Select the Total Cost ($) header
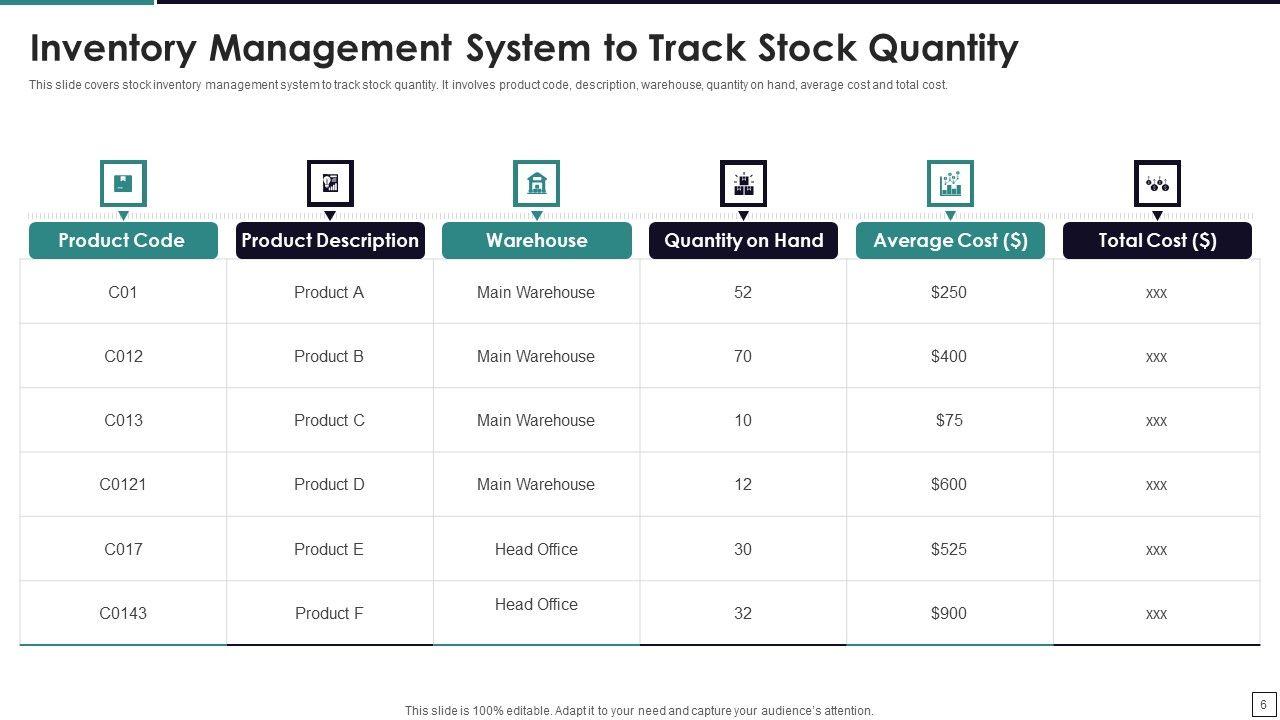This screenshot has width=1280, height=720. 1157,241
